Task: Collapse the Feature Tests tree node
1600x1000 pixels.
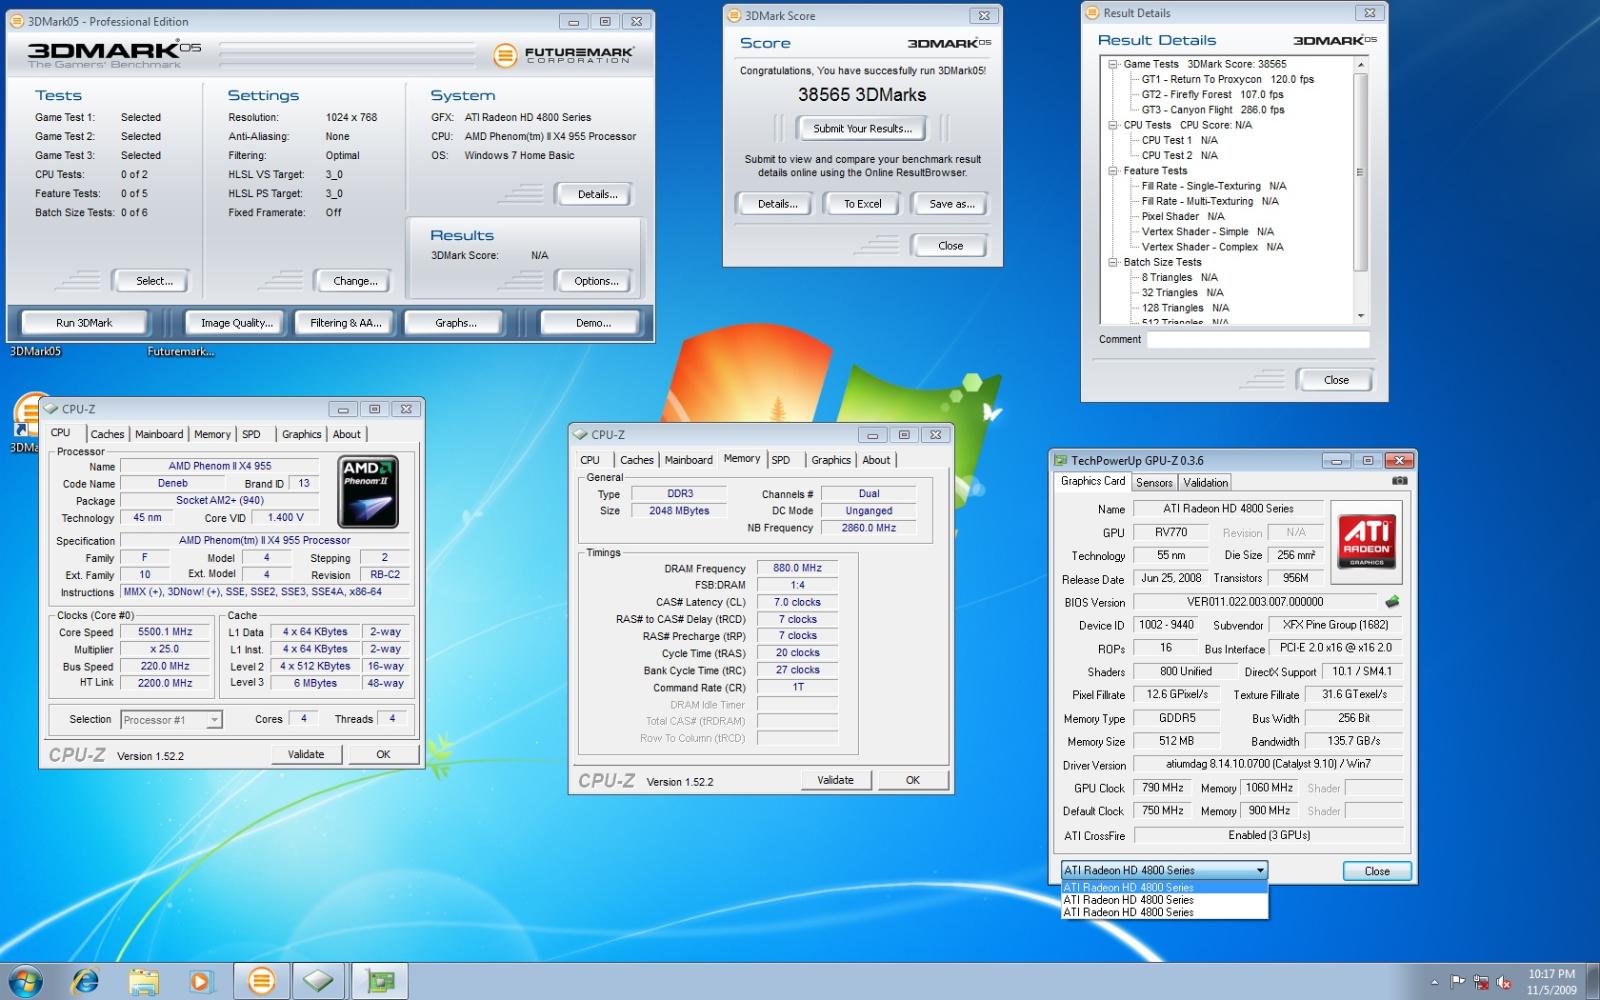Action: (x=1113, y=171)
